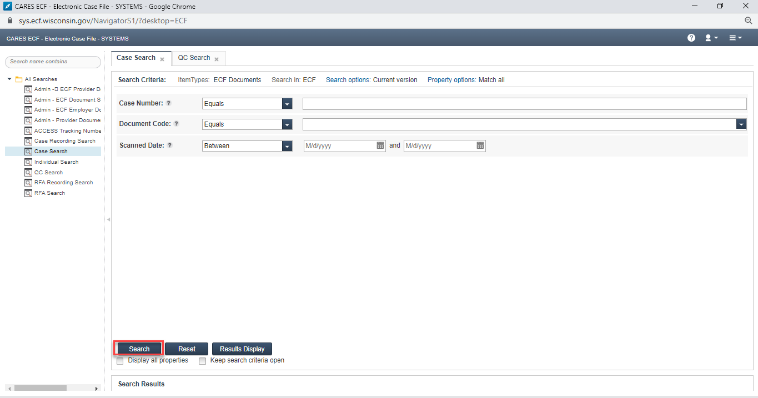Viewport: 758px width, 398px height.
Task: Open the user account menu icon
Action: [x=711, y=38]
